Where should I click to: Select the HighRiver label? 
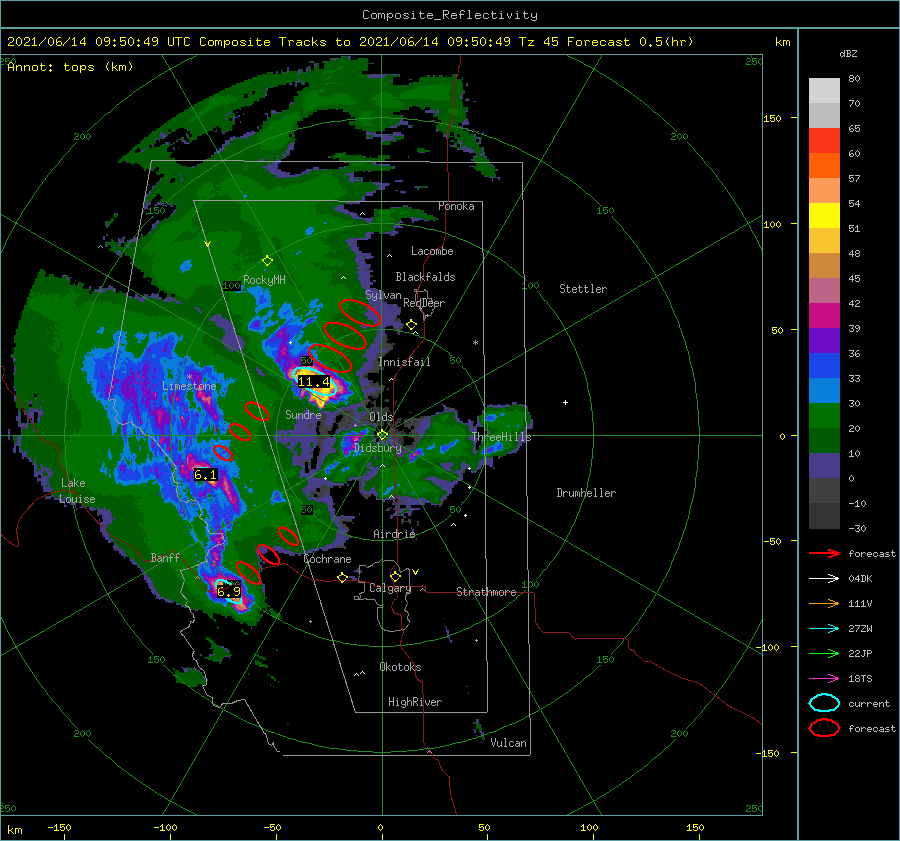click(x=415, y=702)
